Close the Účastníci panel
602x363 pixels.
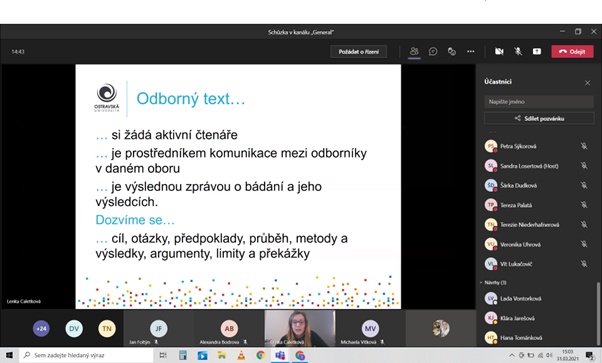point(587,83)
